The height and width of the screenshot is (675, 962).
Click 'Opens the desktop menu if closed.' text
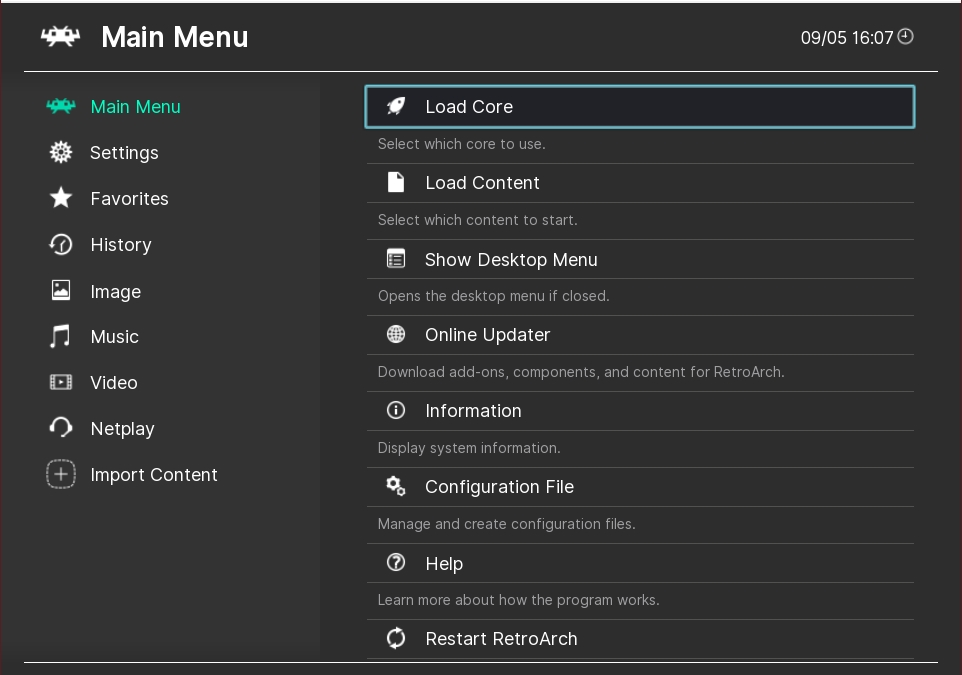click(493, 296)
